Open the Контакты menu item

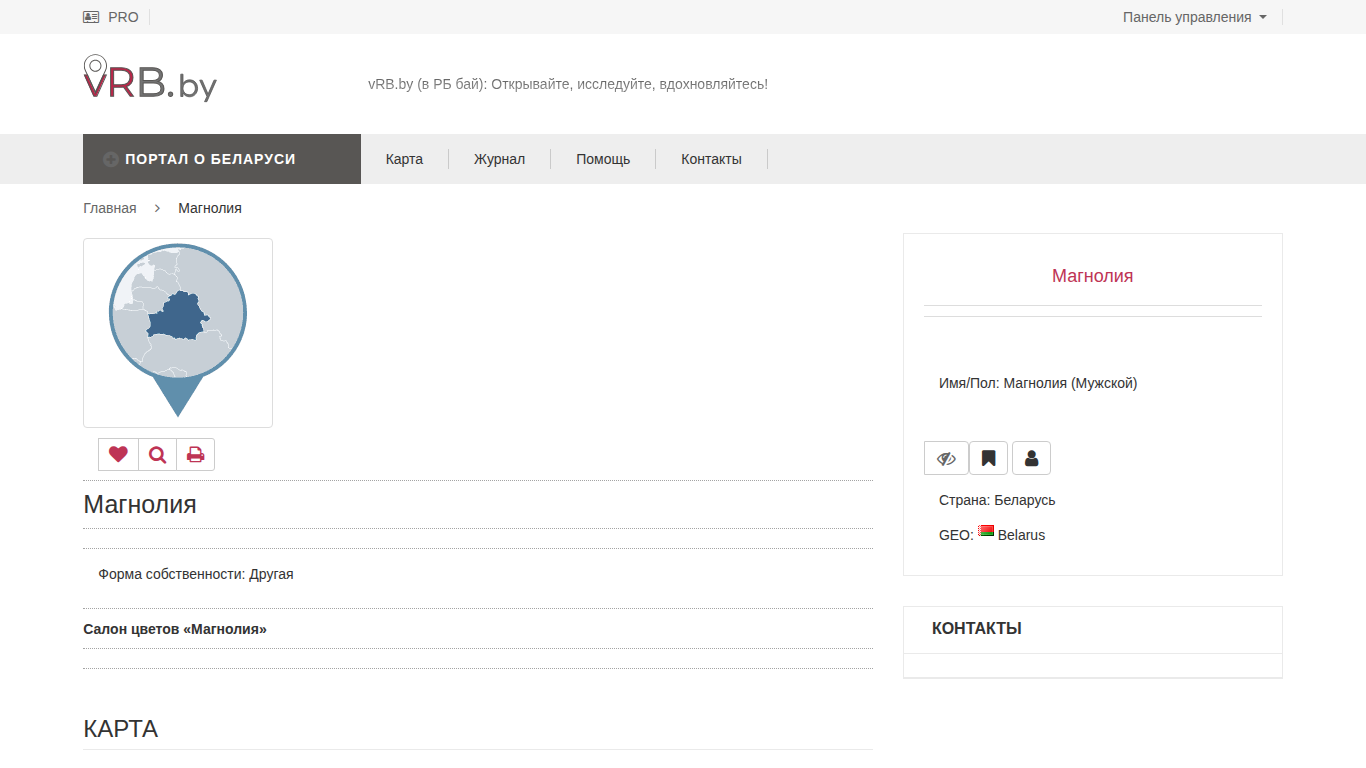coord(711,159)
